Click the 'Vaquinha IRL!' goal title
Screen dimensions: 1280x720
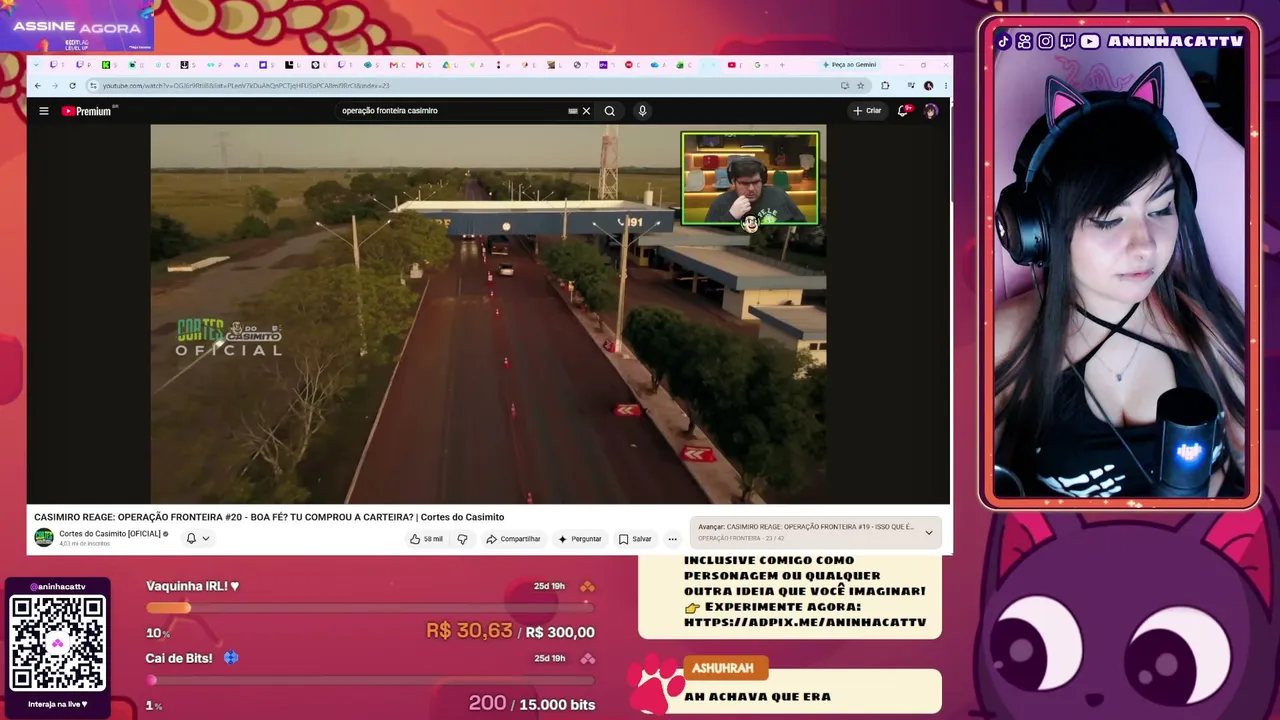click(x=192, y=586)
